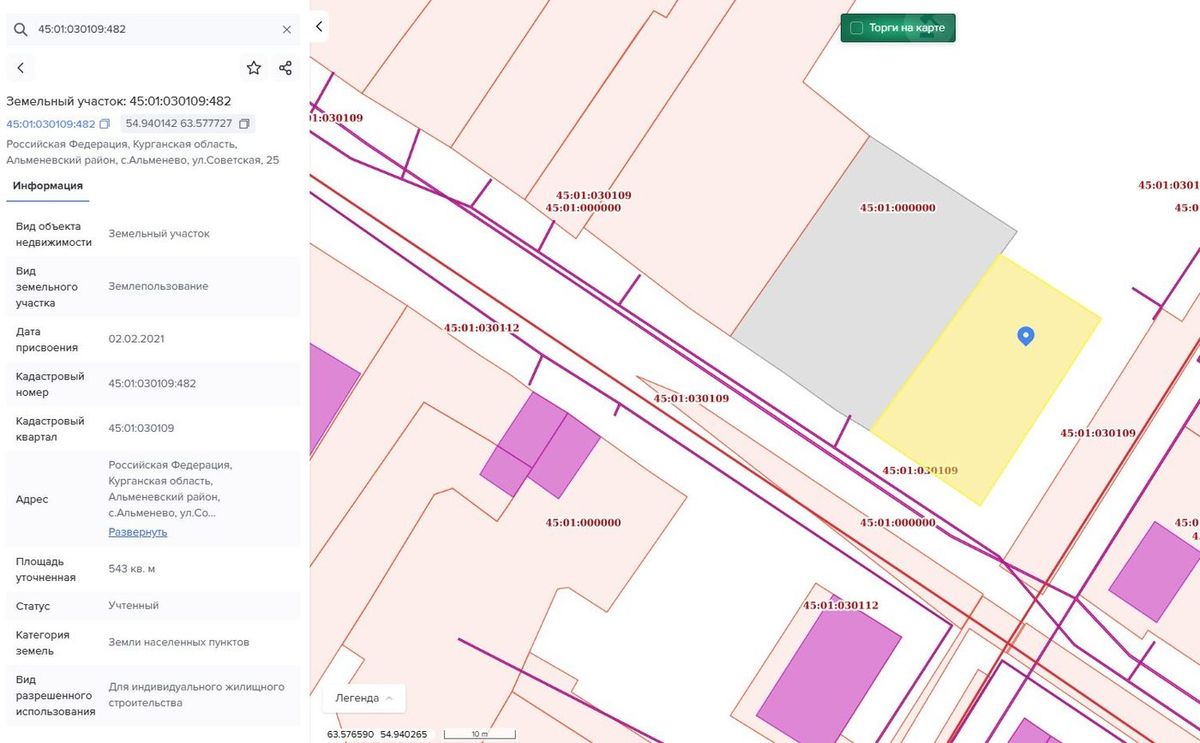The width and height of the screenshot is (1200, 743).
Task: Click the coordinates chip 54.940142 63.577727
Action: tap(188, 124)
